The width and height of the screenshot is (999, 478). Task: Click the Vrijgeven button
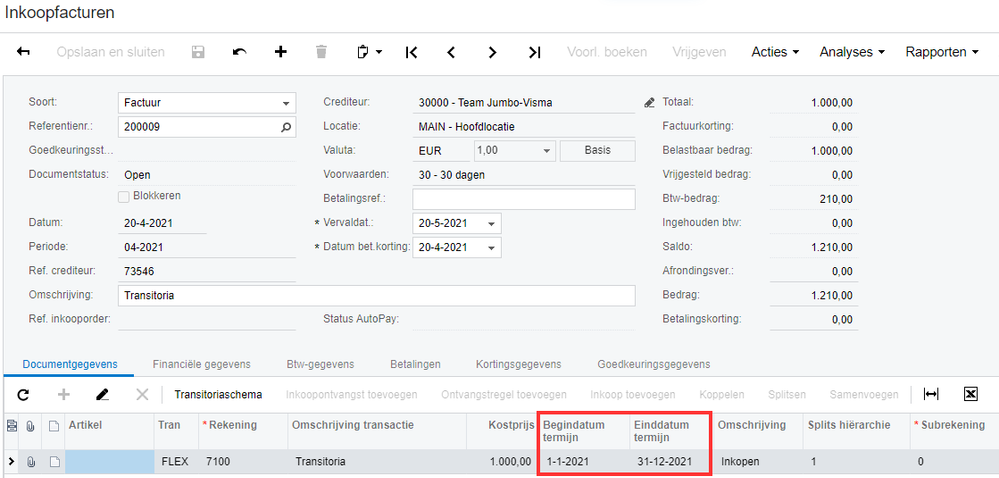699,52
